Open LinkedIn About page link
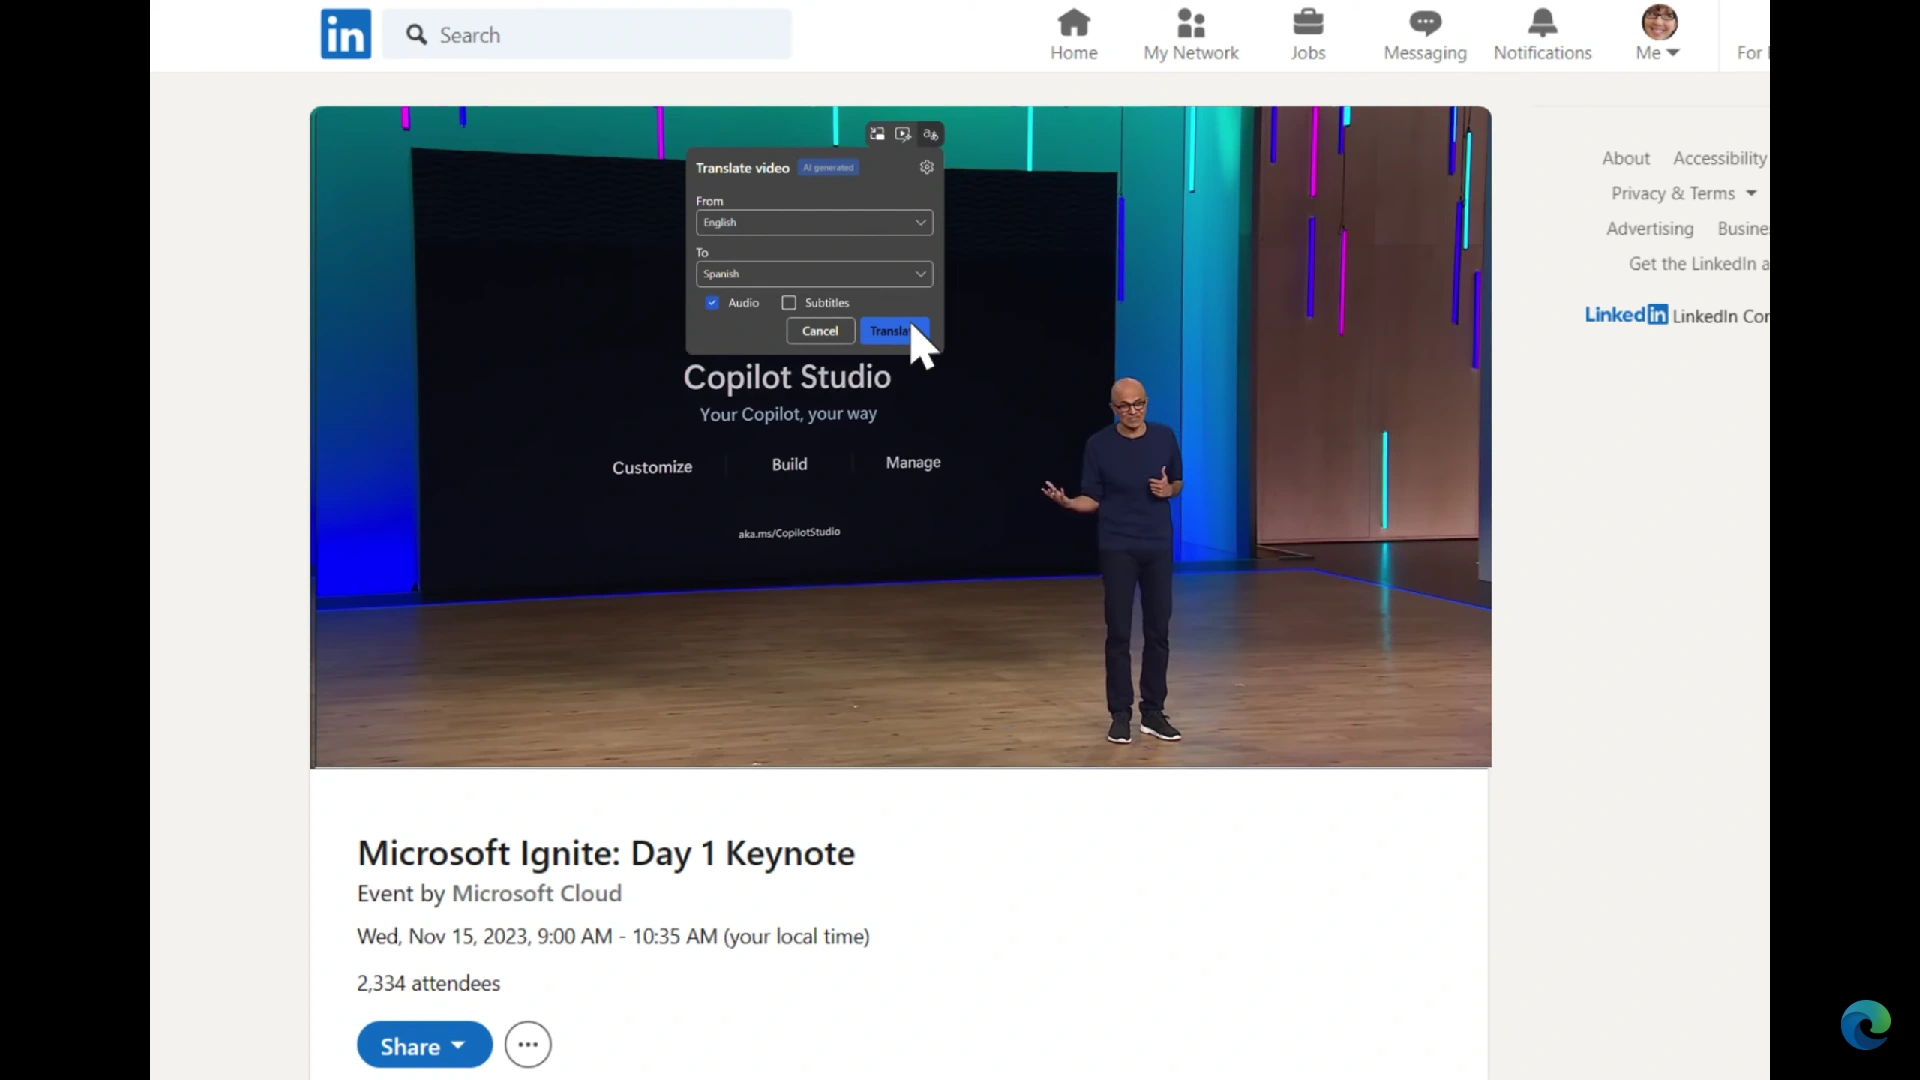 (x=1625, y=157)
